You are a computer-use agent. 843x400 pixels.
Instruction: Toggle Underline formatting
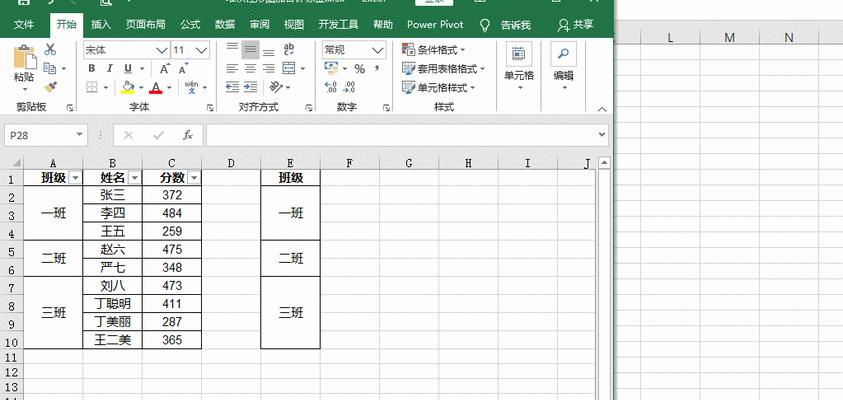click(128, 69)
